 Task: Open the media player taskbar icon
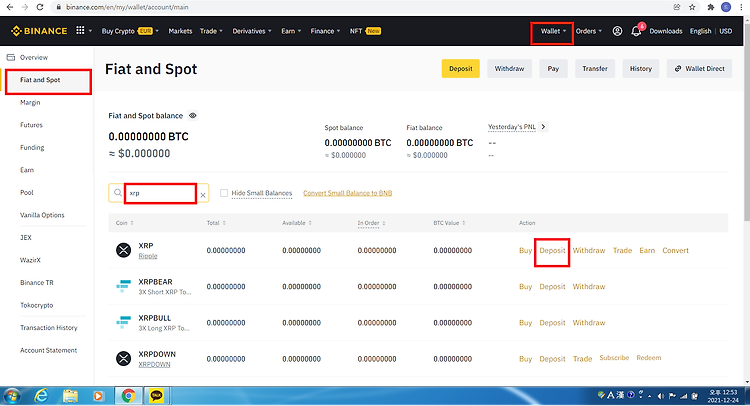tap(99, 396)
